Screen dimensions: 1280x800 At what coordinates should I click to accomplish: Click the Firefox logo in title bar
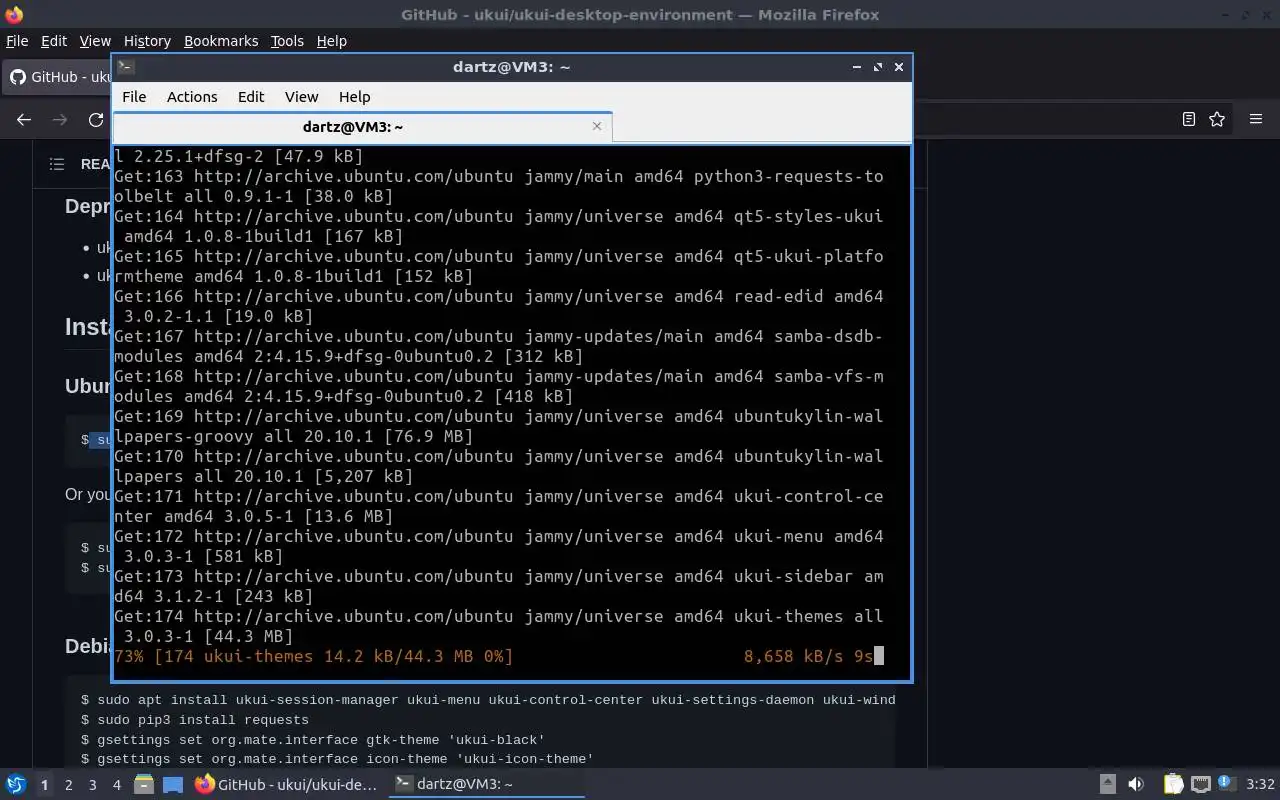13,14
